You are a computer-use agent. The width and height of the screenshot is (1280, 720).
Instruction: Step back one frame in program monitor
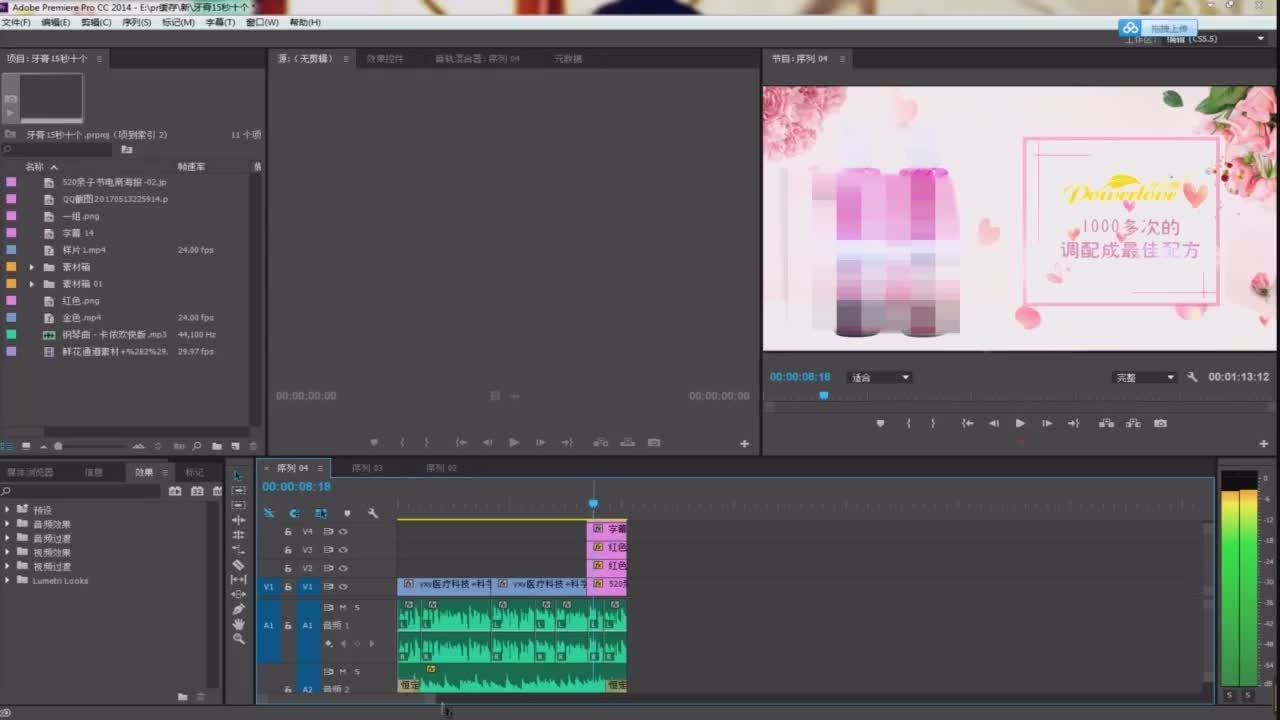click(993, 423)
